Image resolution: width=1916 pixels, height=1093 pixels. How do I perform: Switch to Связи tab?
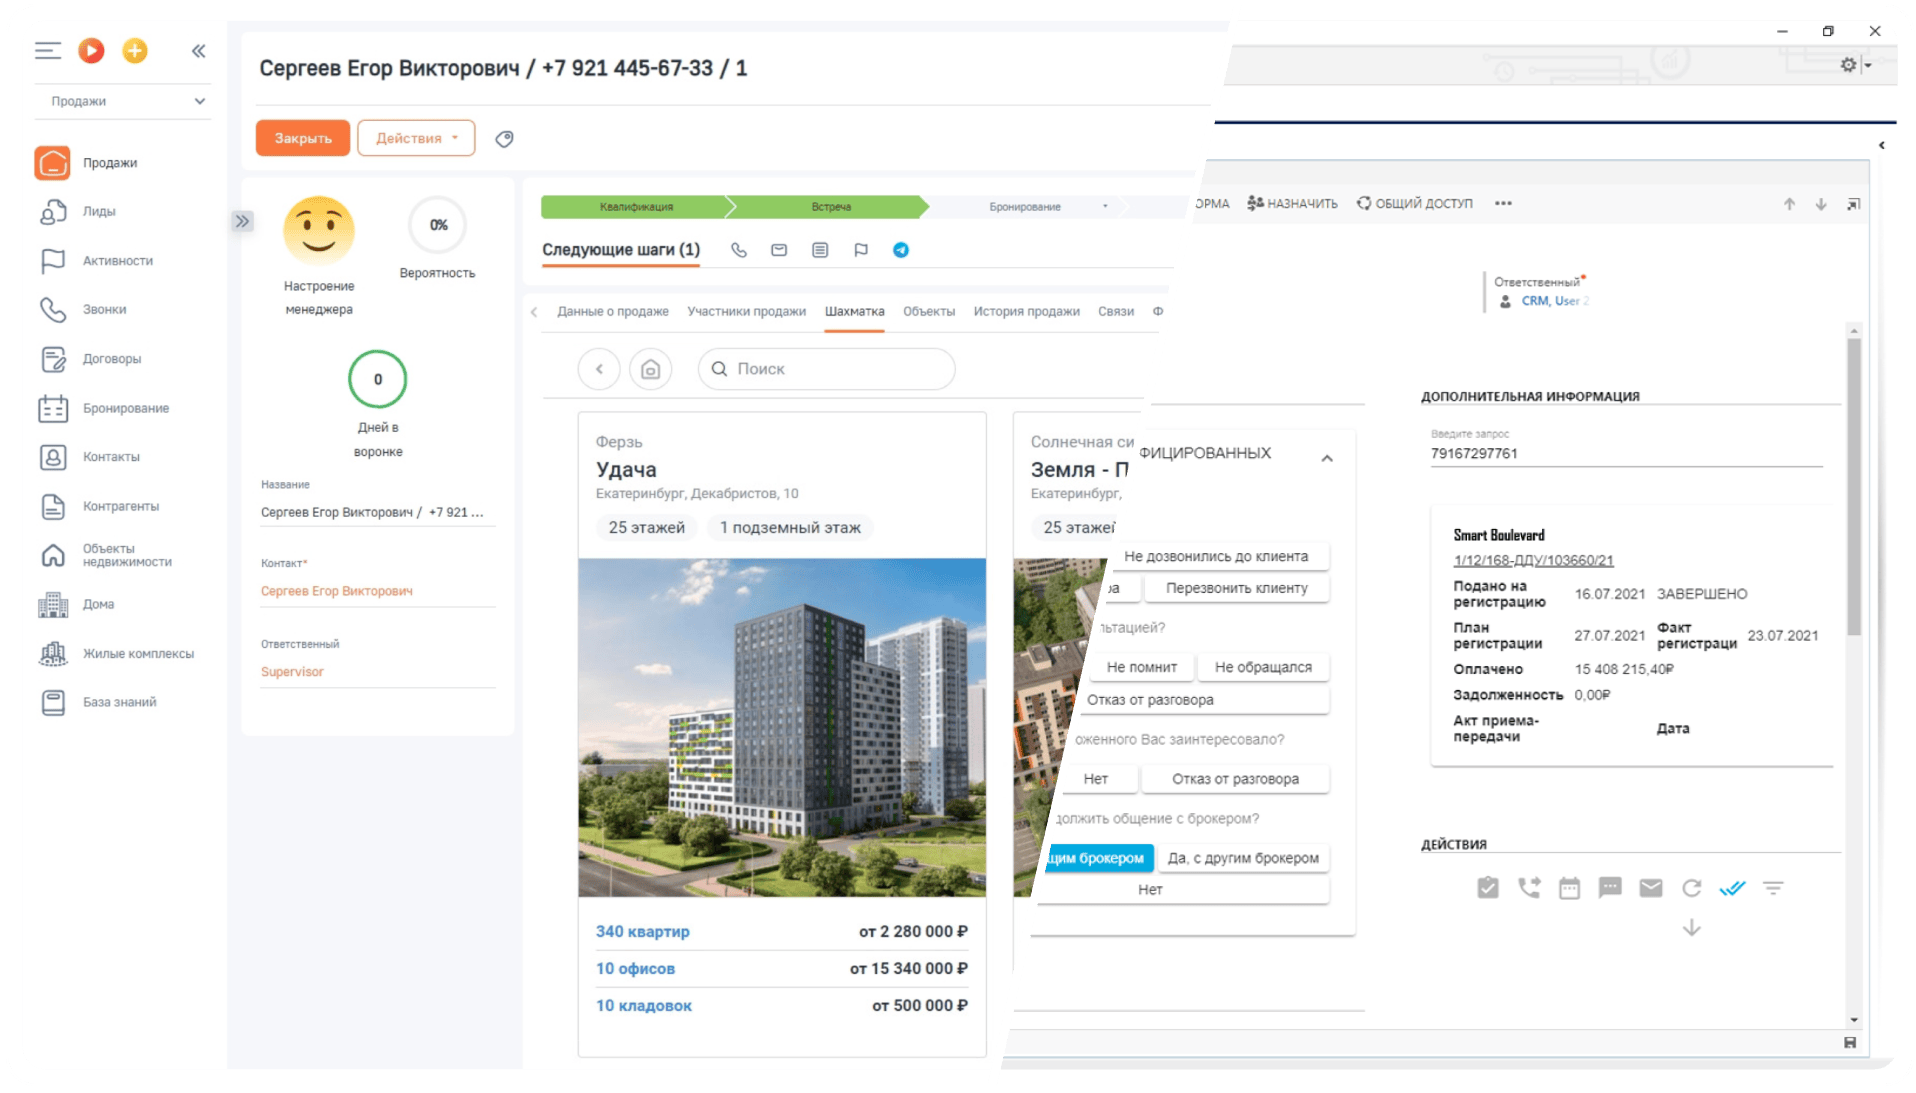click(x=1116, y=312)
